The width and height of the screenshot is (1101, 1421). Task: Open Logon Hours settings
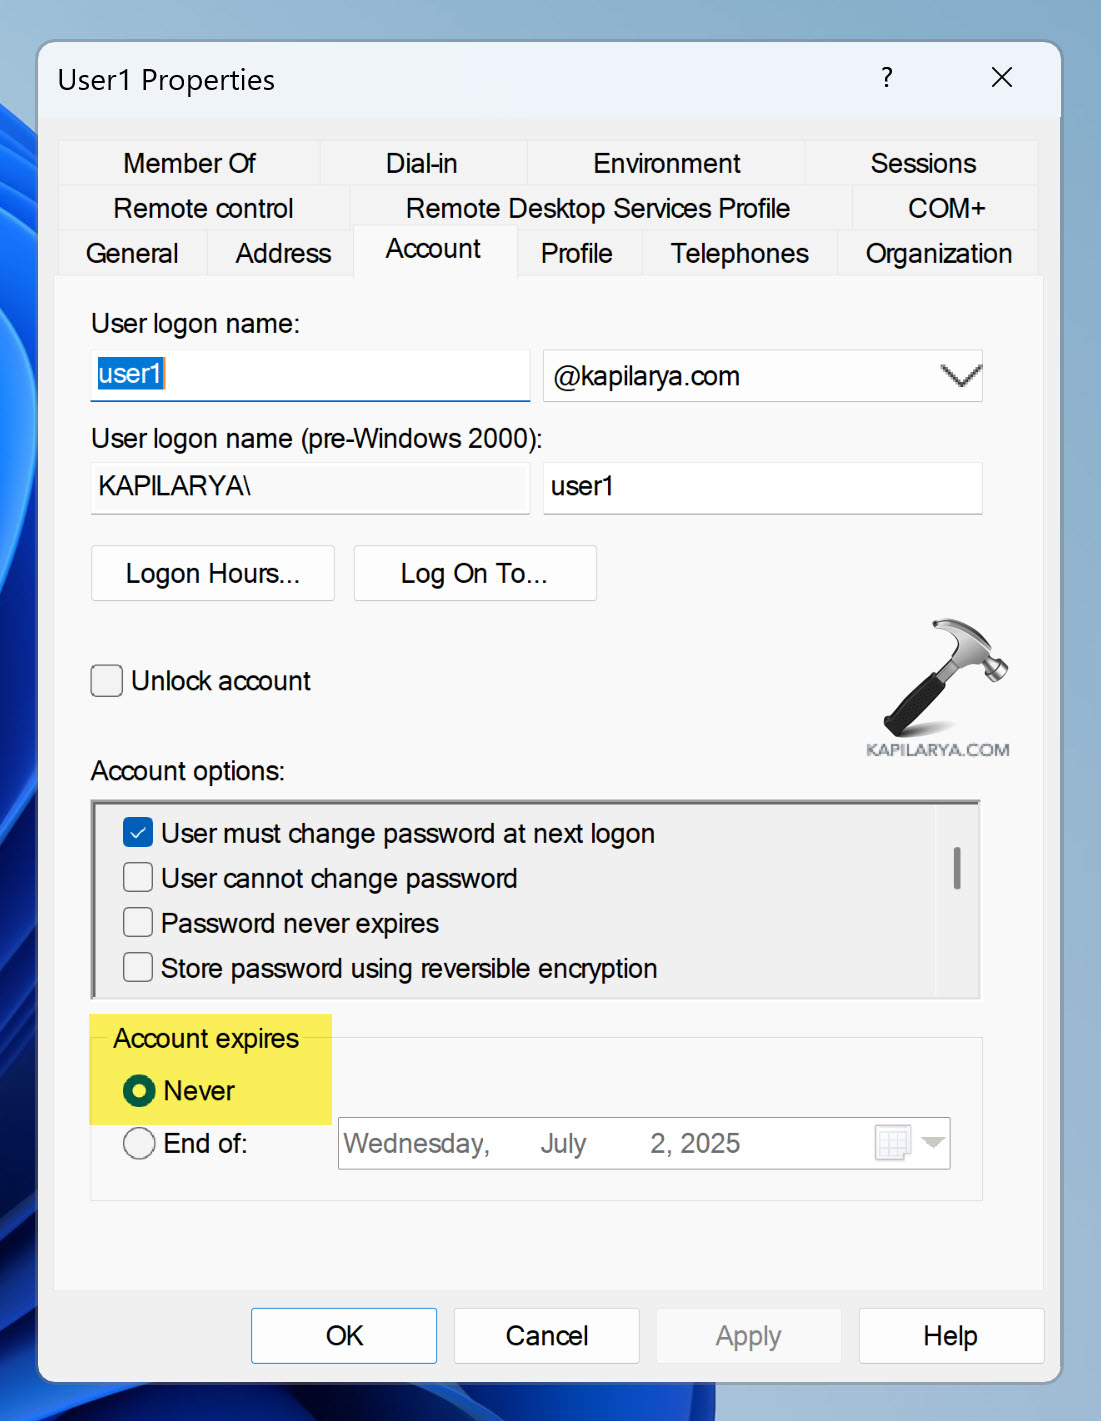click(213, 573)
